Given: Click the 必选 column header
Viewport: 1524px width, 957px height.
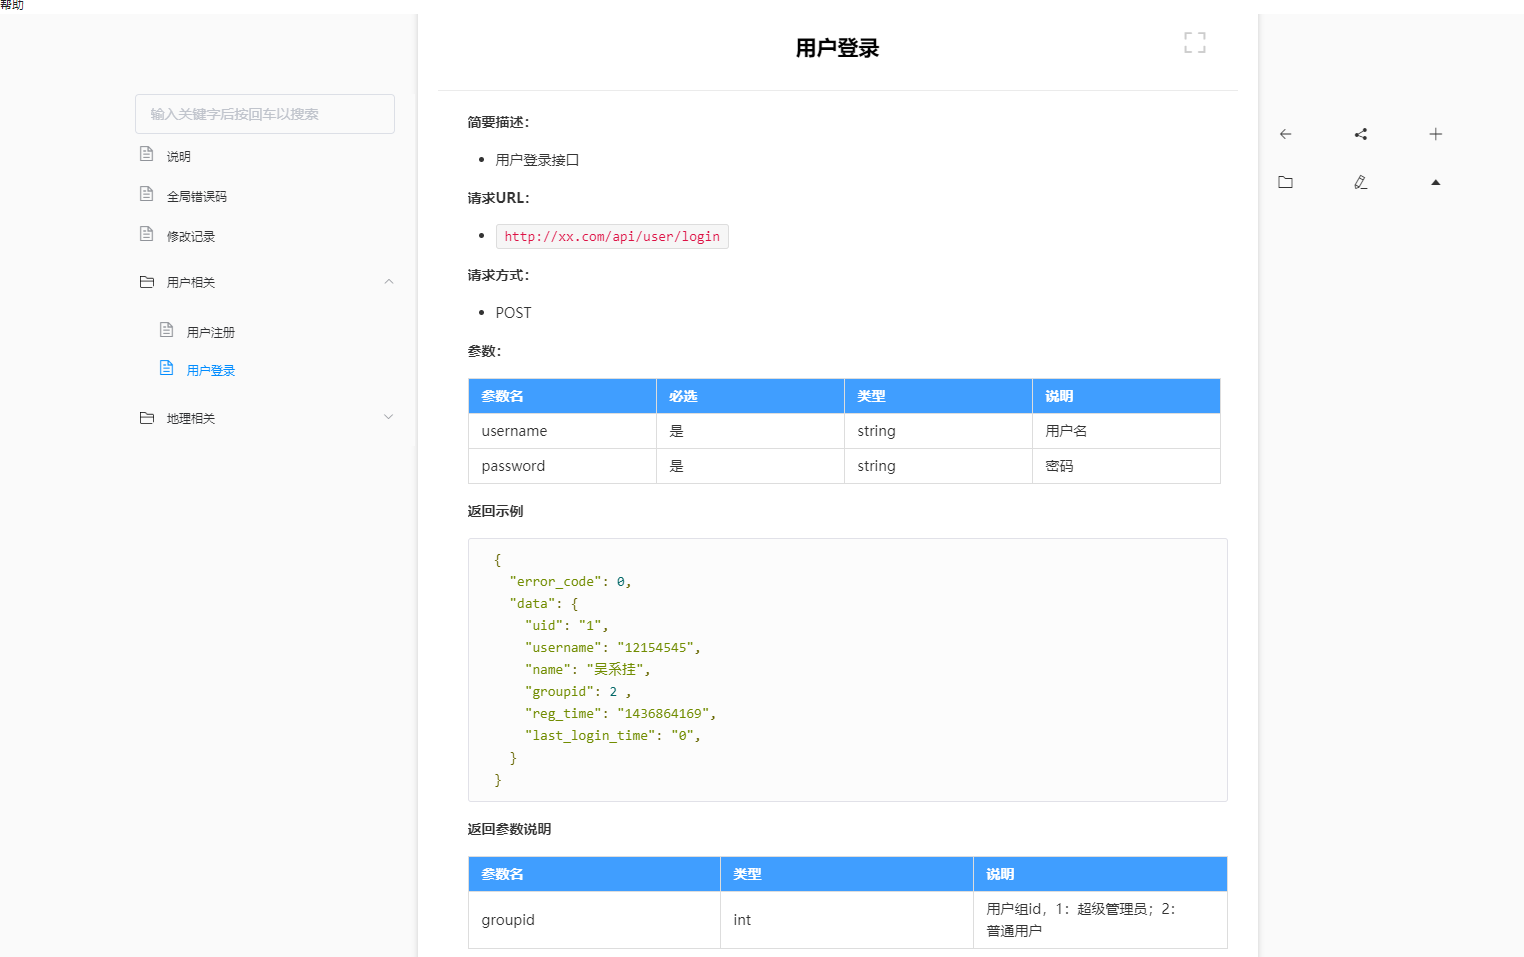Looking at the screenshot, I should pos(750,396).
